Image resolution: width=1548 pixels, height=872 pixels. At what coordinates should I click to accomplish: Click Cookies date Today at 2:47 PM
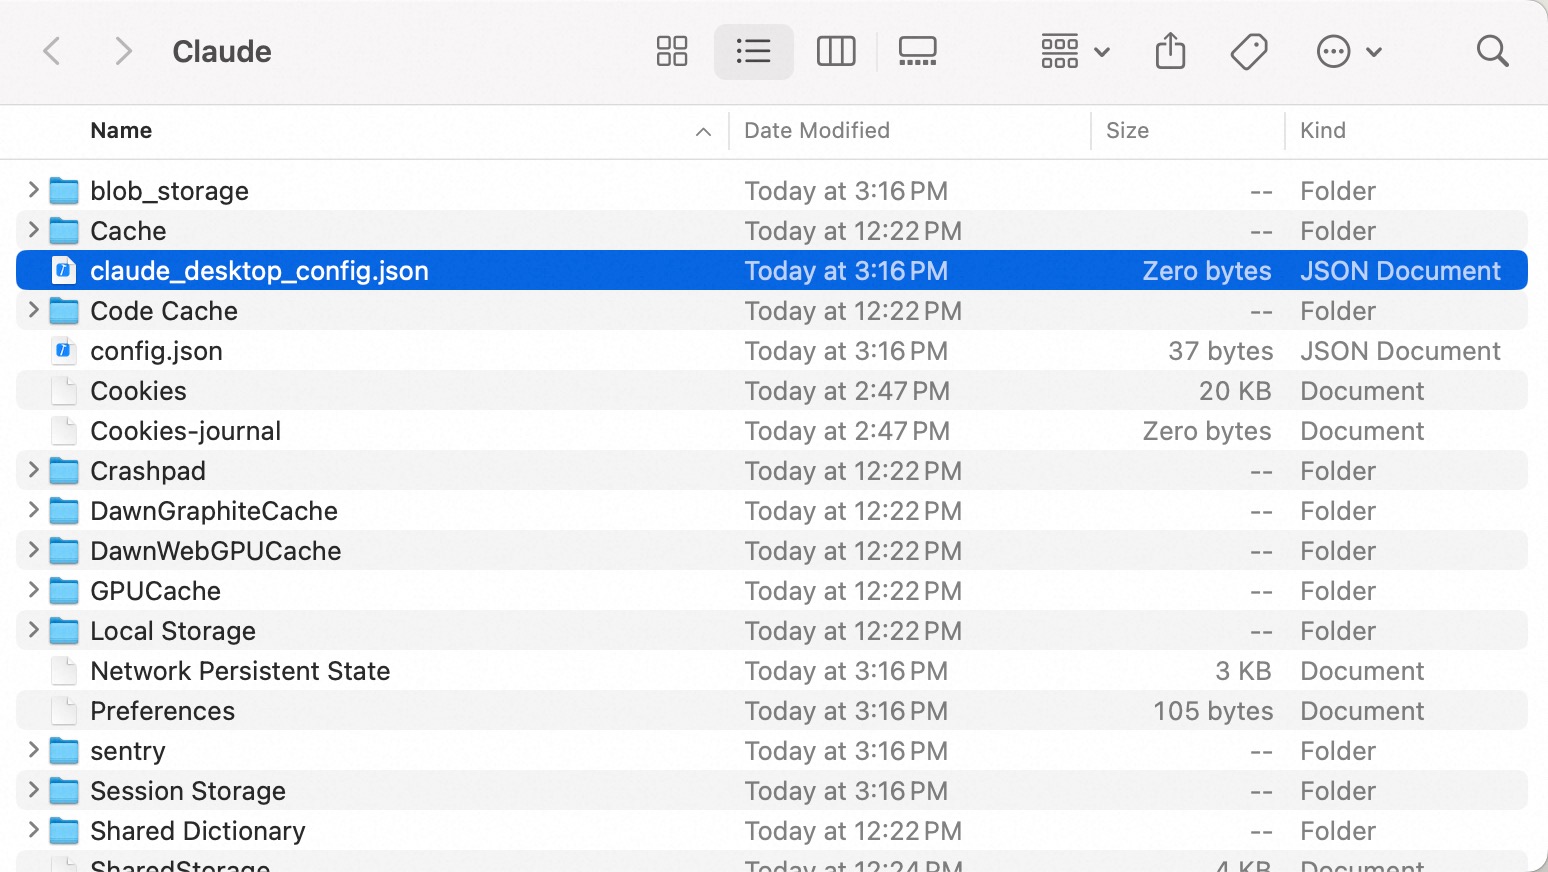(847, 391)
